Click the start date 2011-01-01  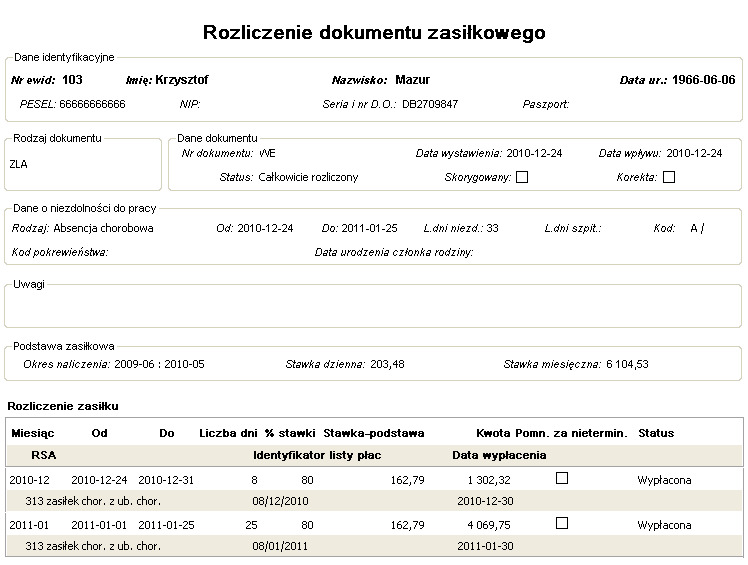[99, 525]
